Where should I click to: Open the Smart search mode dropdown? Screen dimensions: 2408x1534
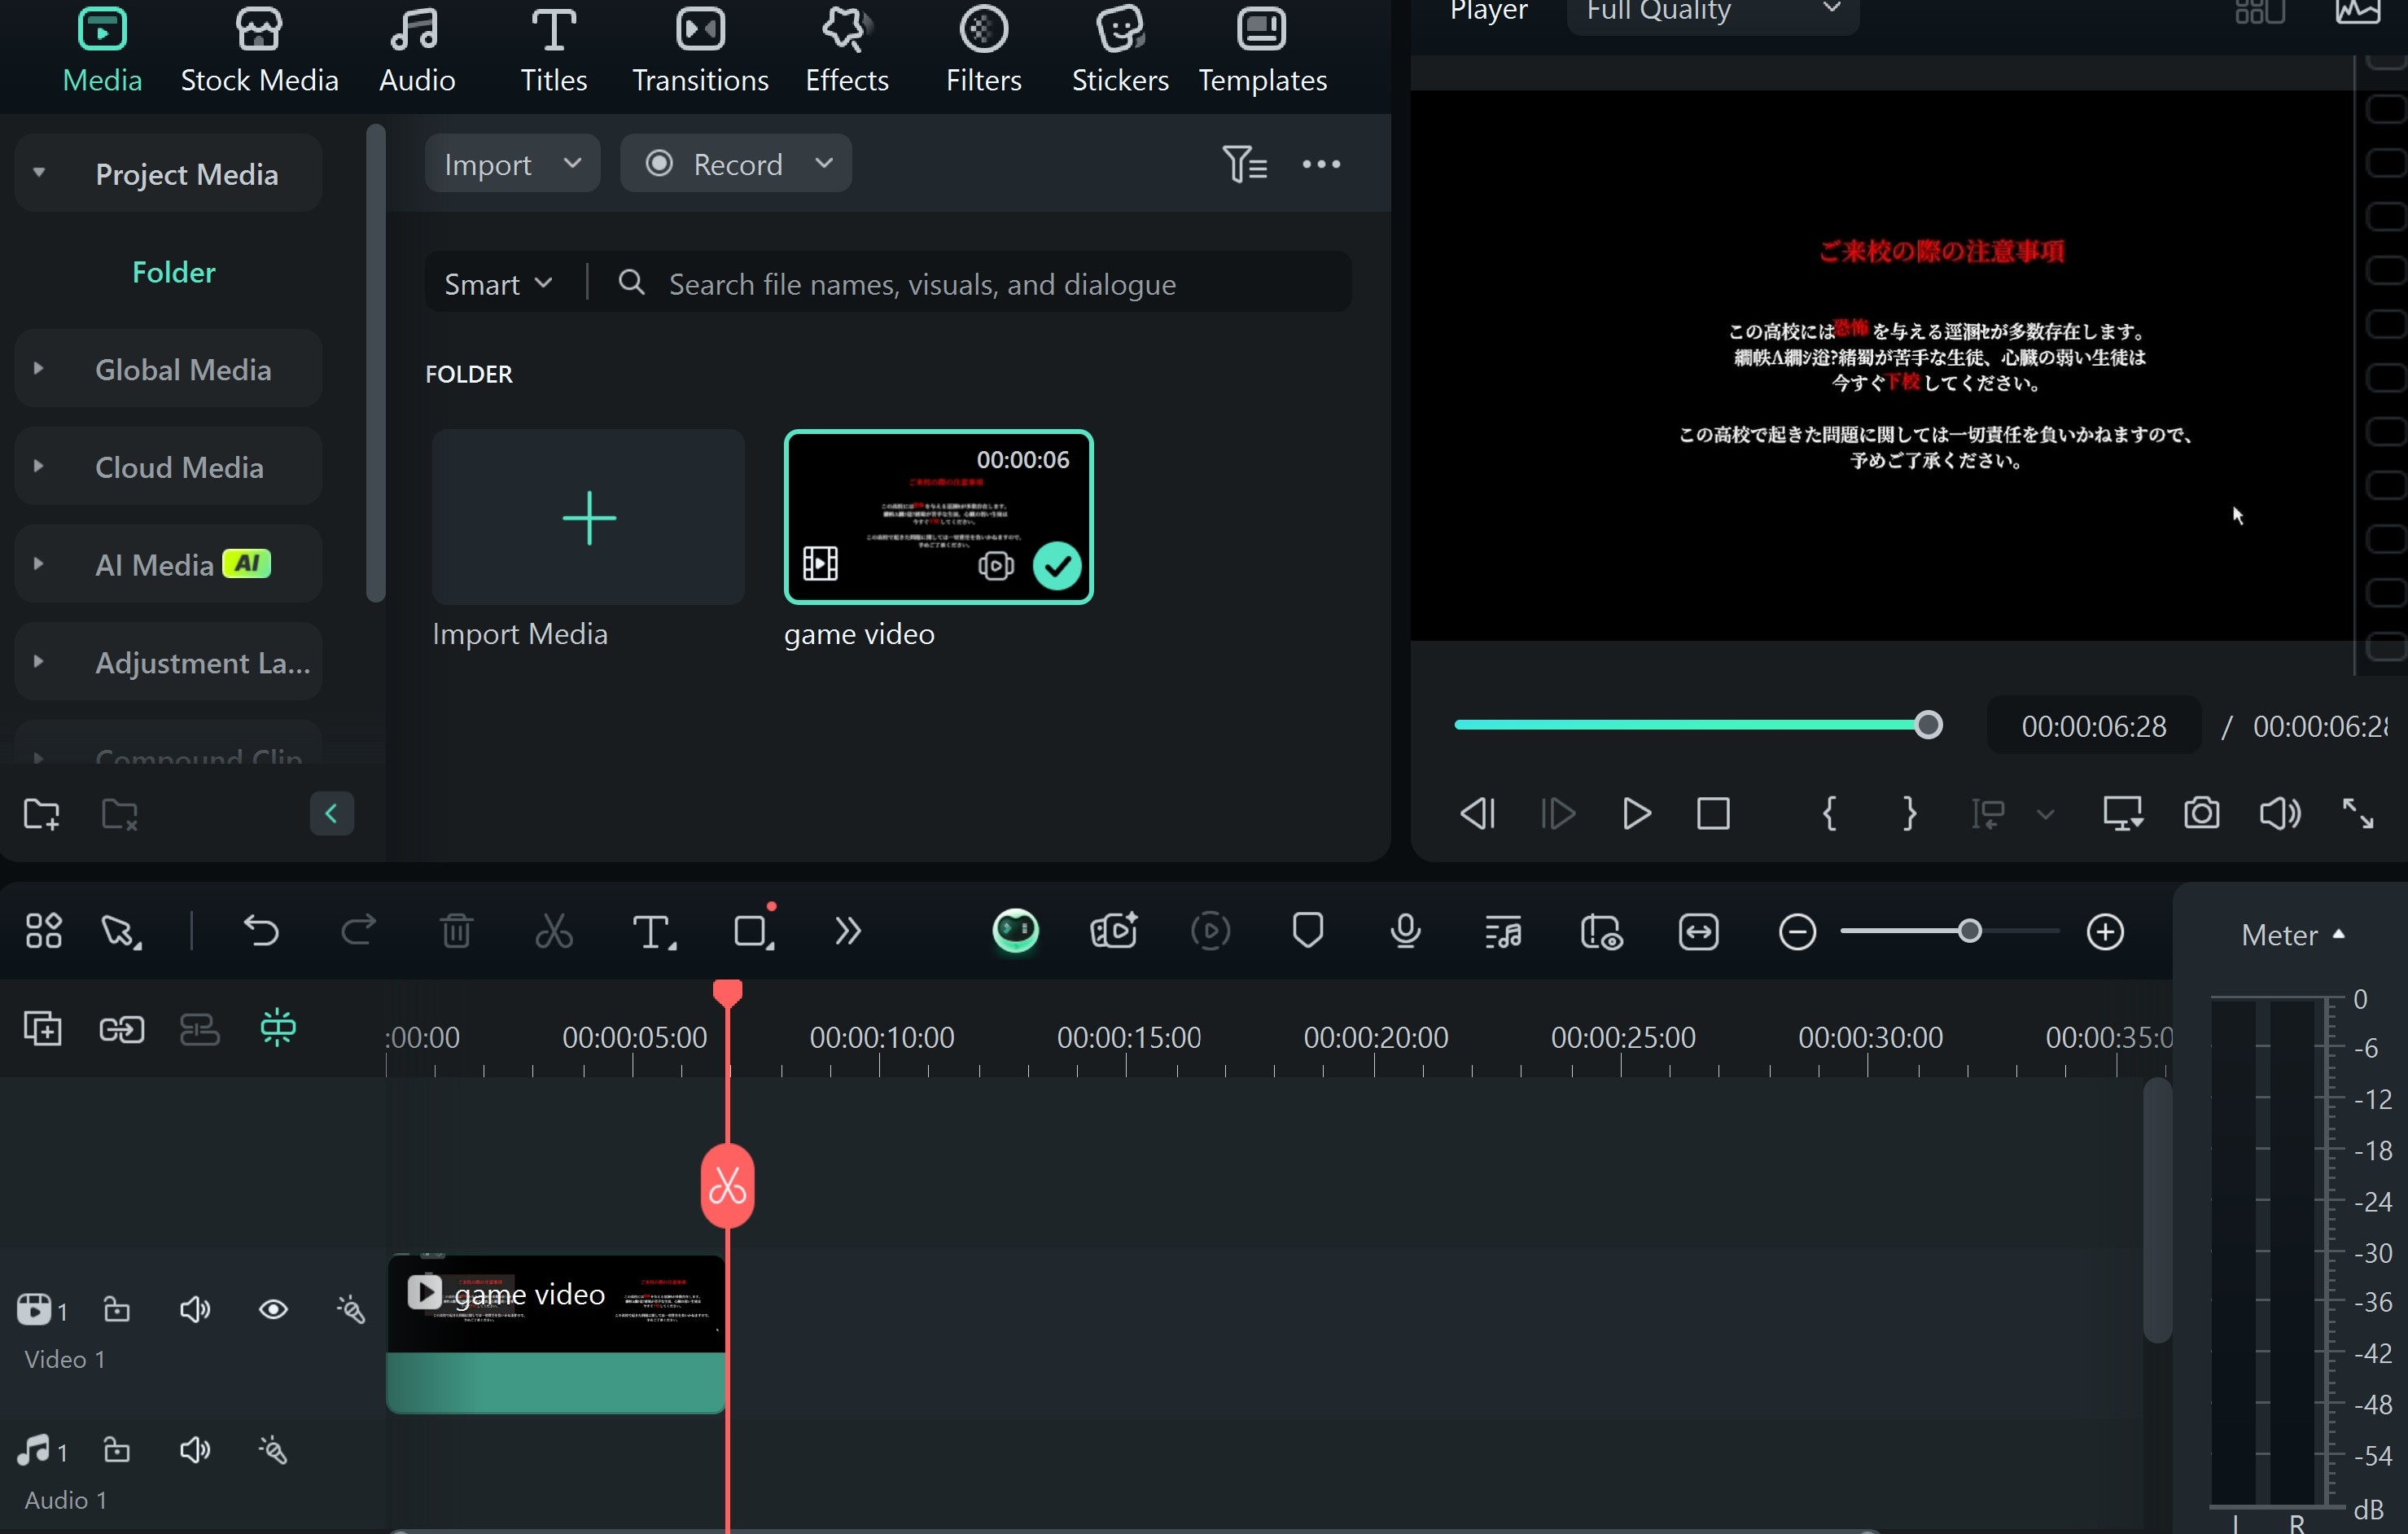[498, 284]
